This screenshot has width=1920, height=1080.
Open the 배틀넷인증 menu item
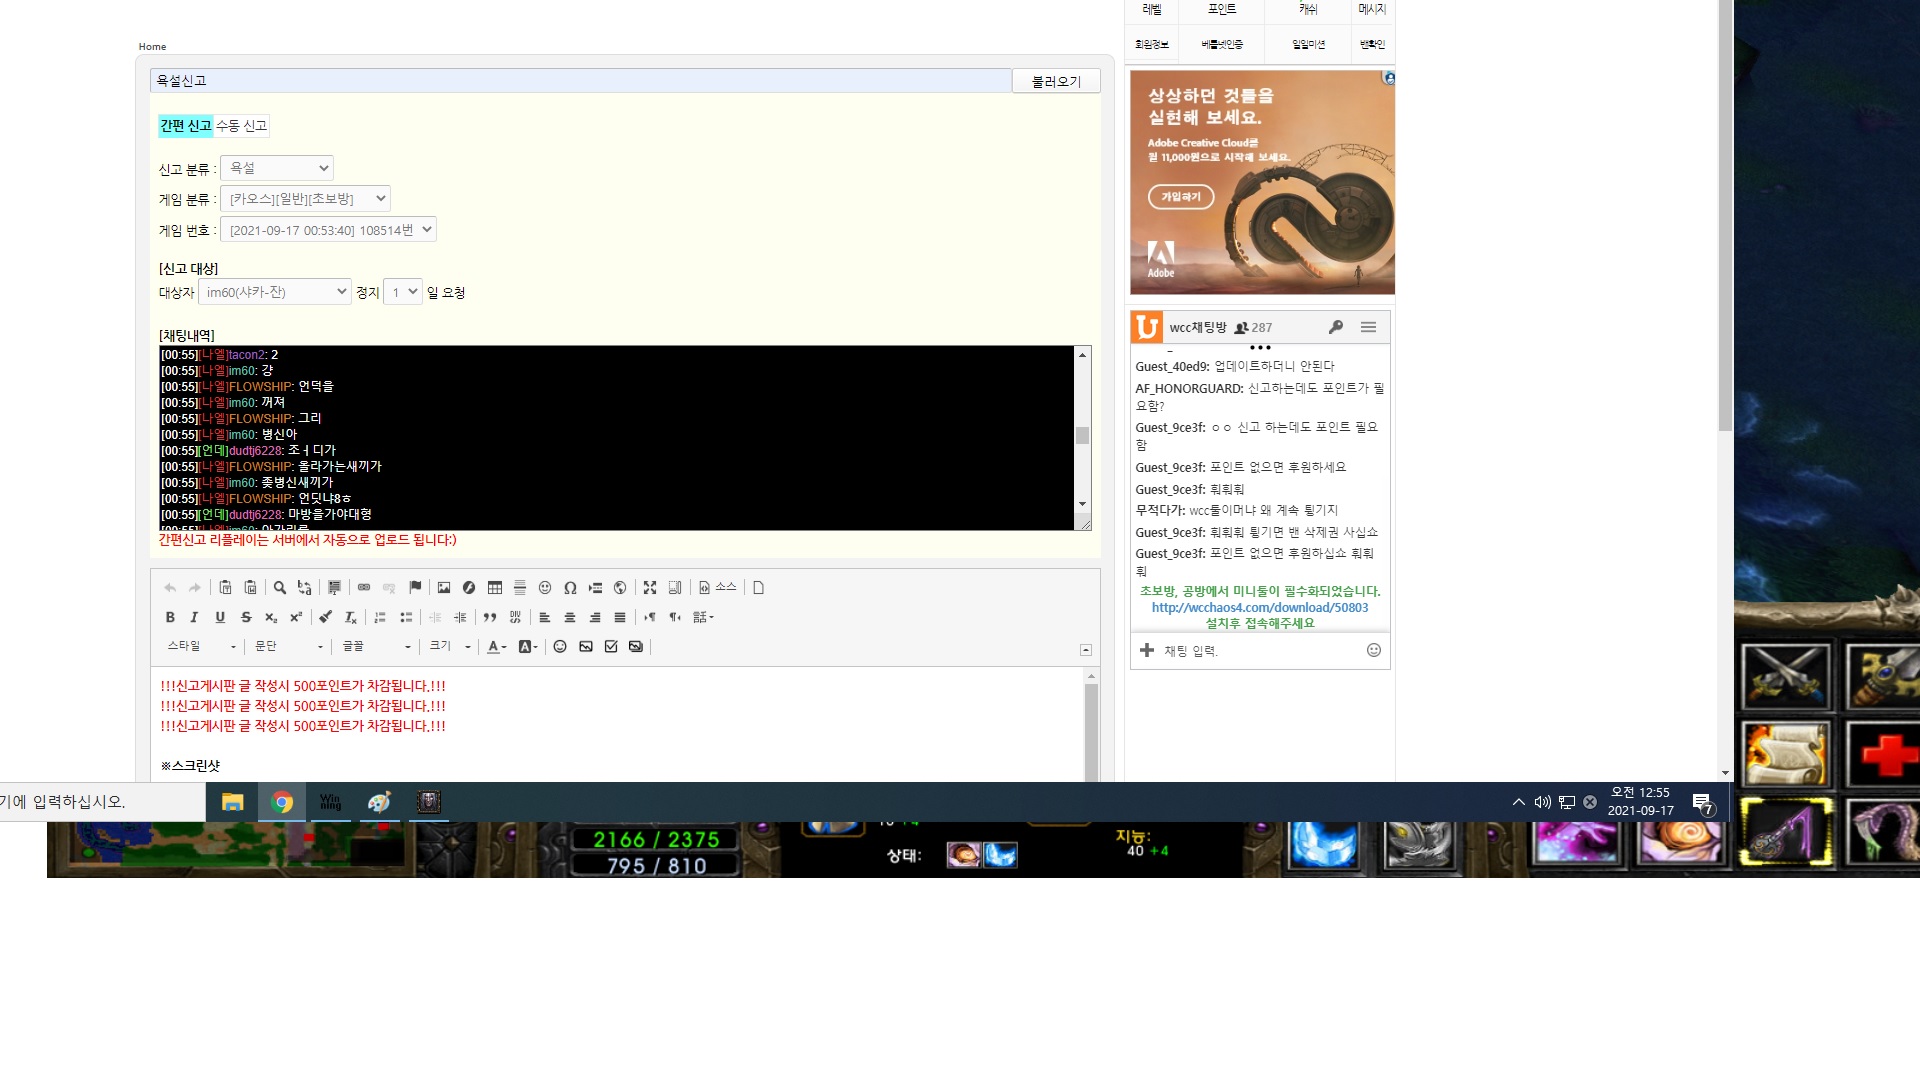click(x=1222, y=44)
